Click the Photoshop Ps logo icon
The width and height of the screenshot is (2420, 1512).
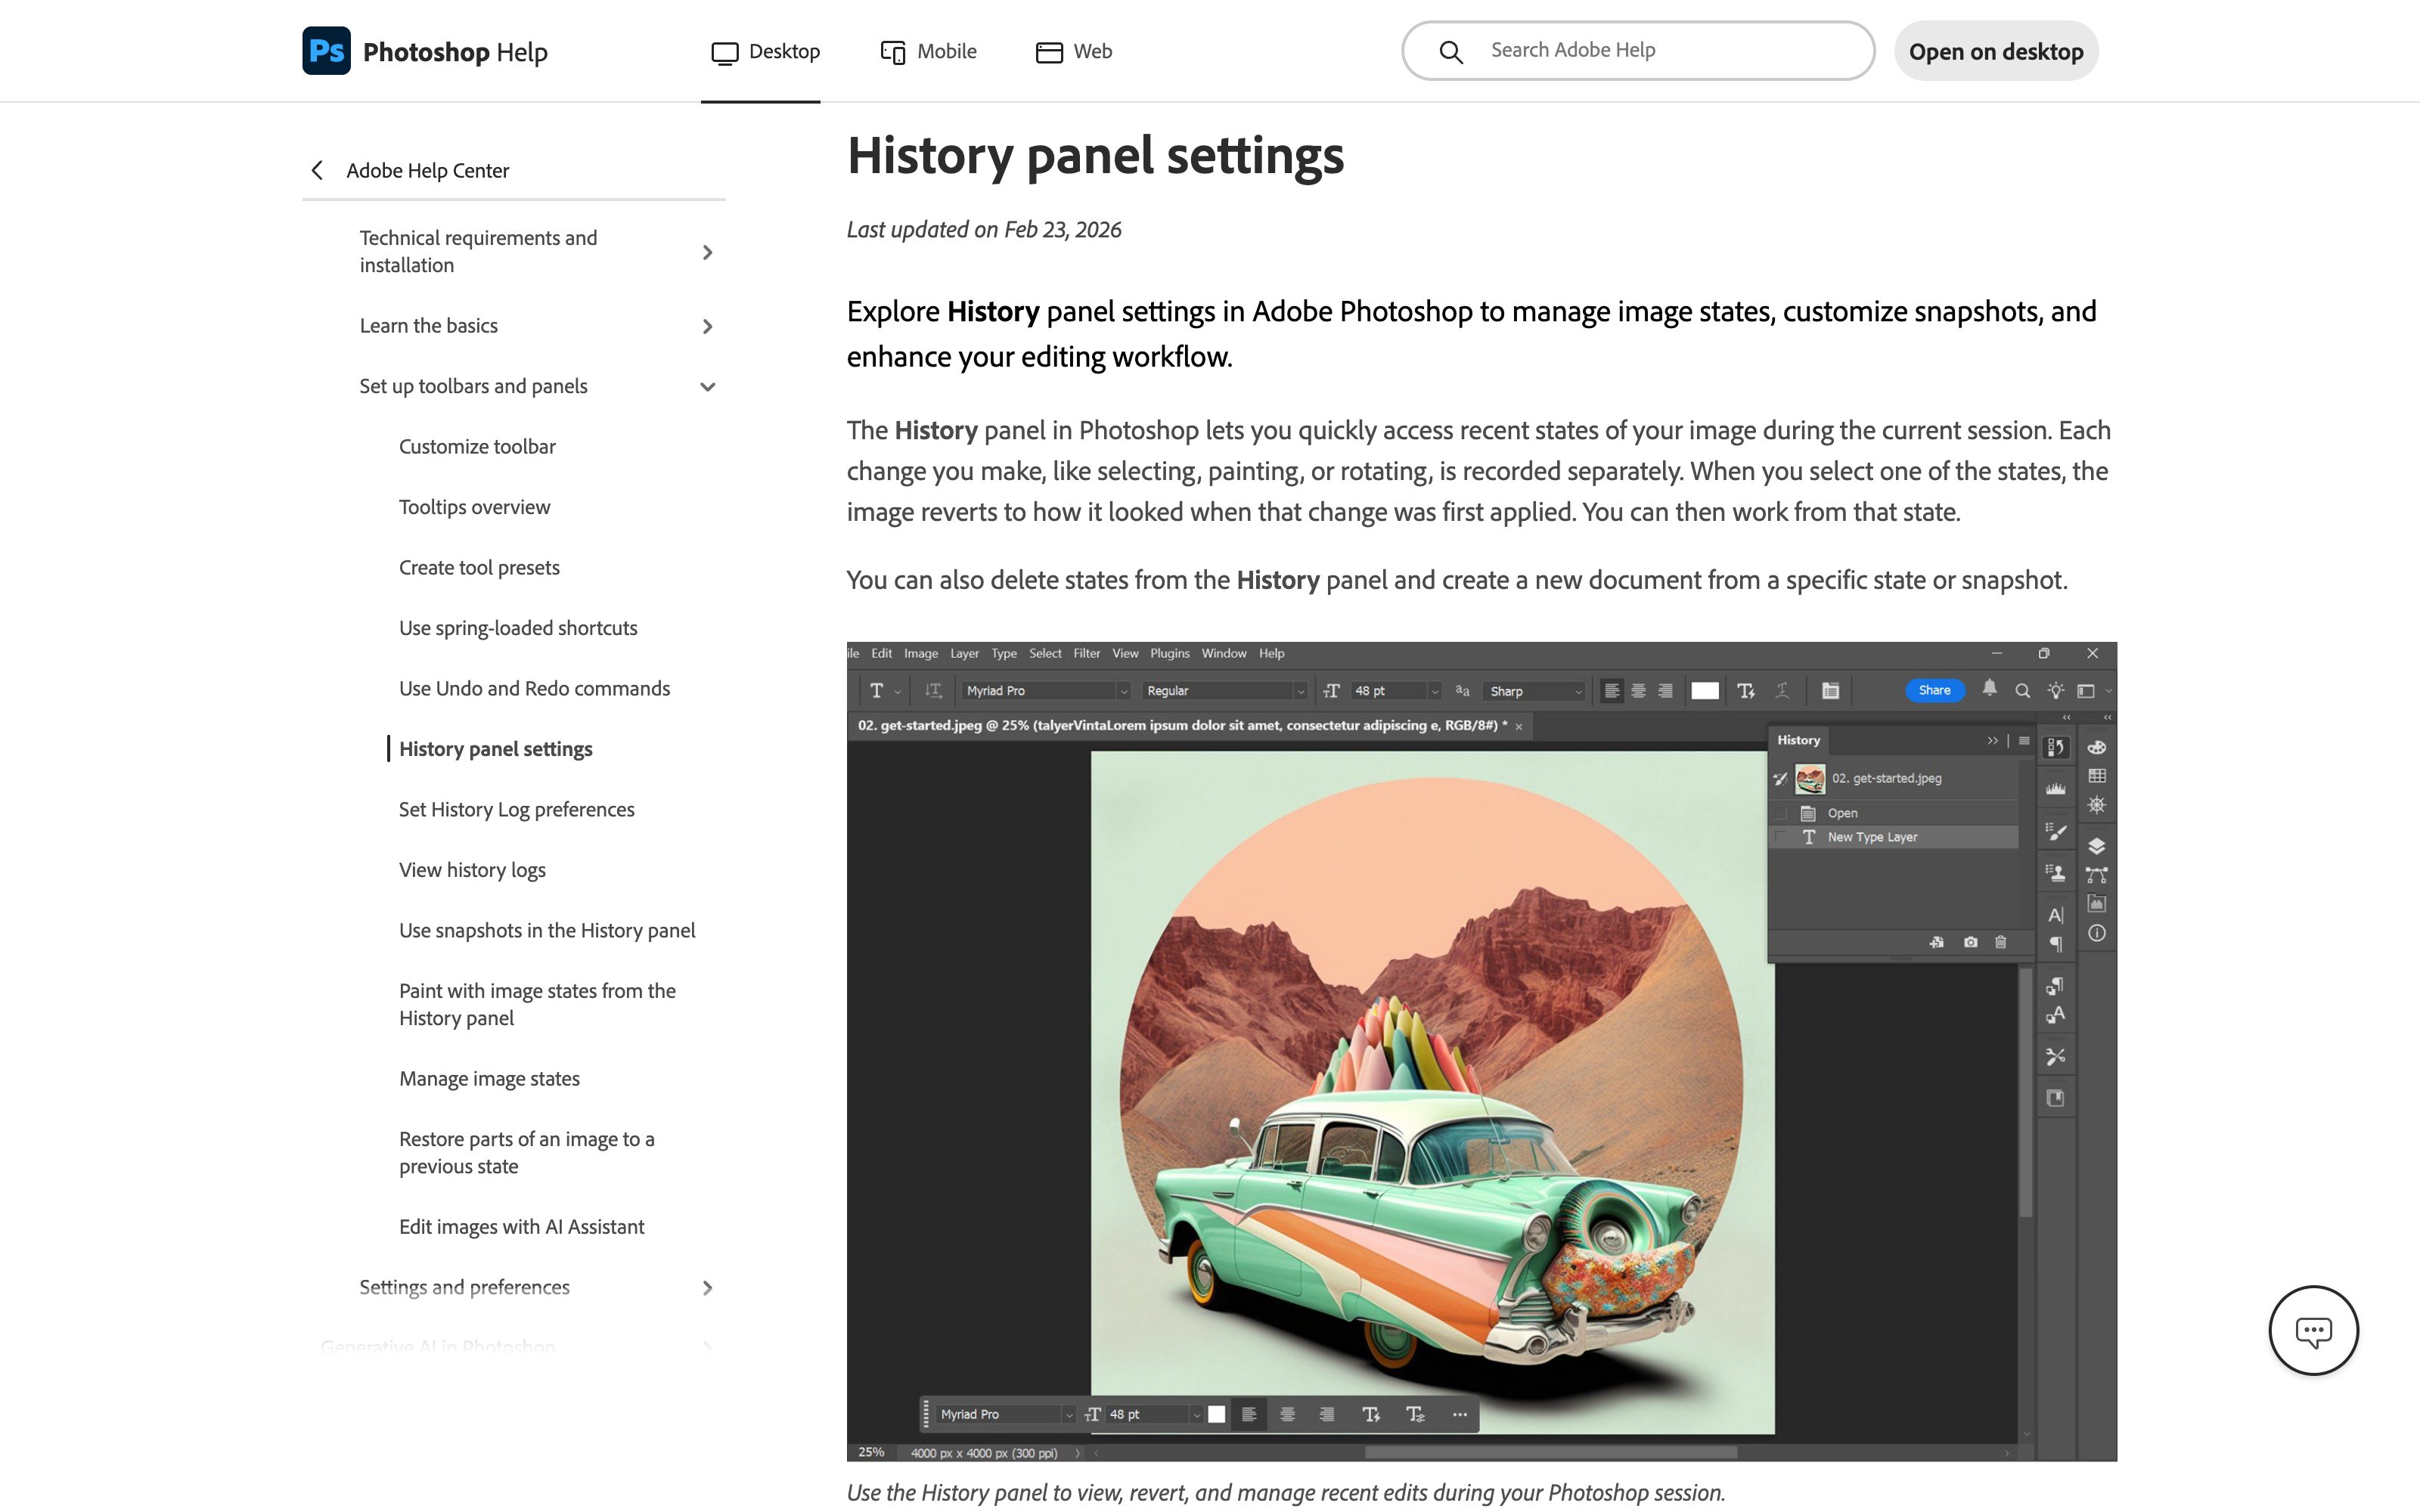point(326,51)
